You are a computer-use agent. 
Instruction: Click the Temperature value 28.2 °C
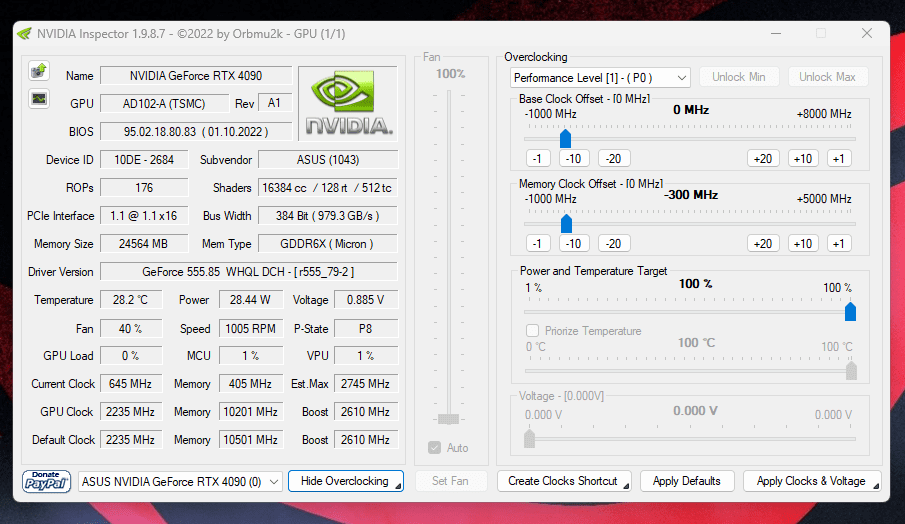[131, 300]
